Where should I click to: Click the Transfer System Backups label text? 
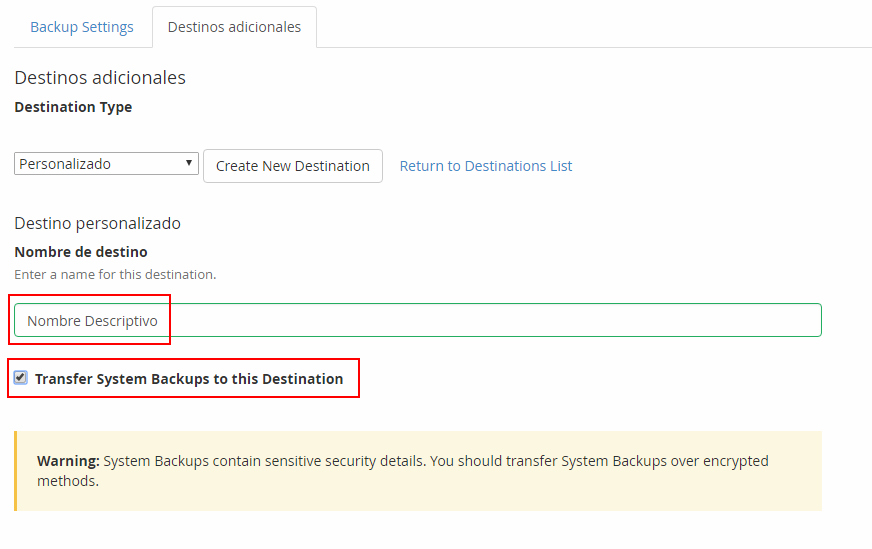click(189, 379)
